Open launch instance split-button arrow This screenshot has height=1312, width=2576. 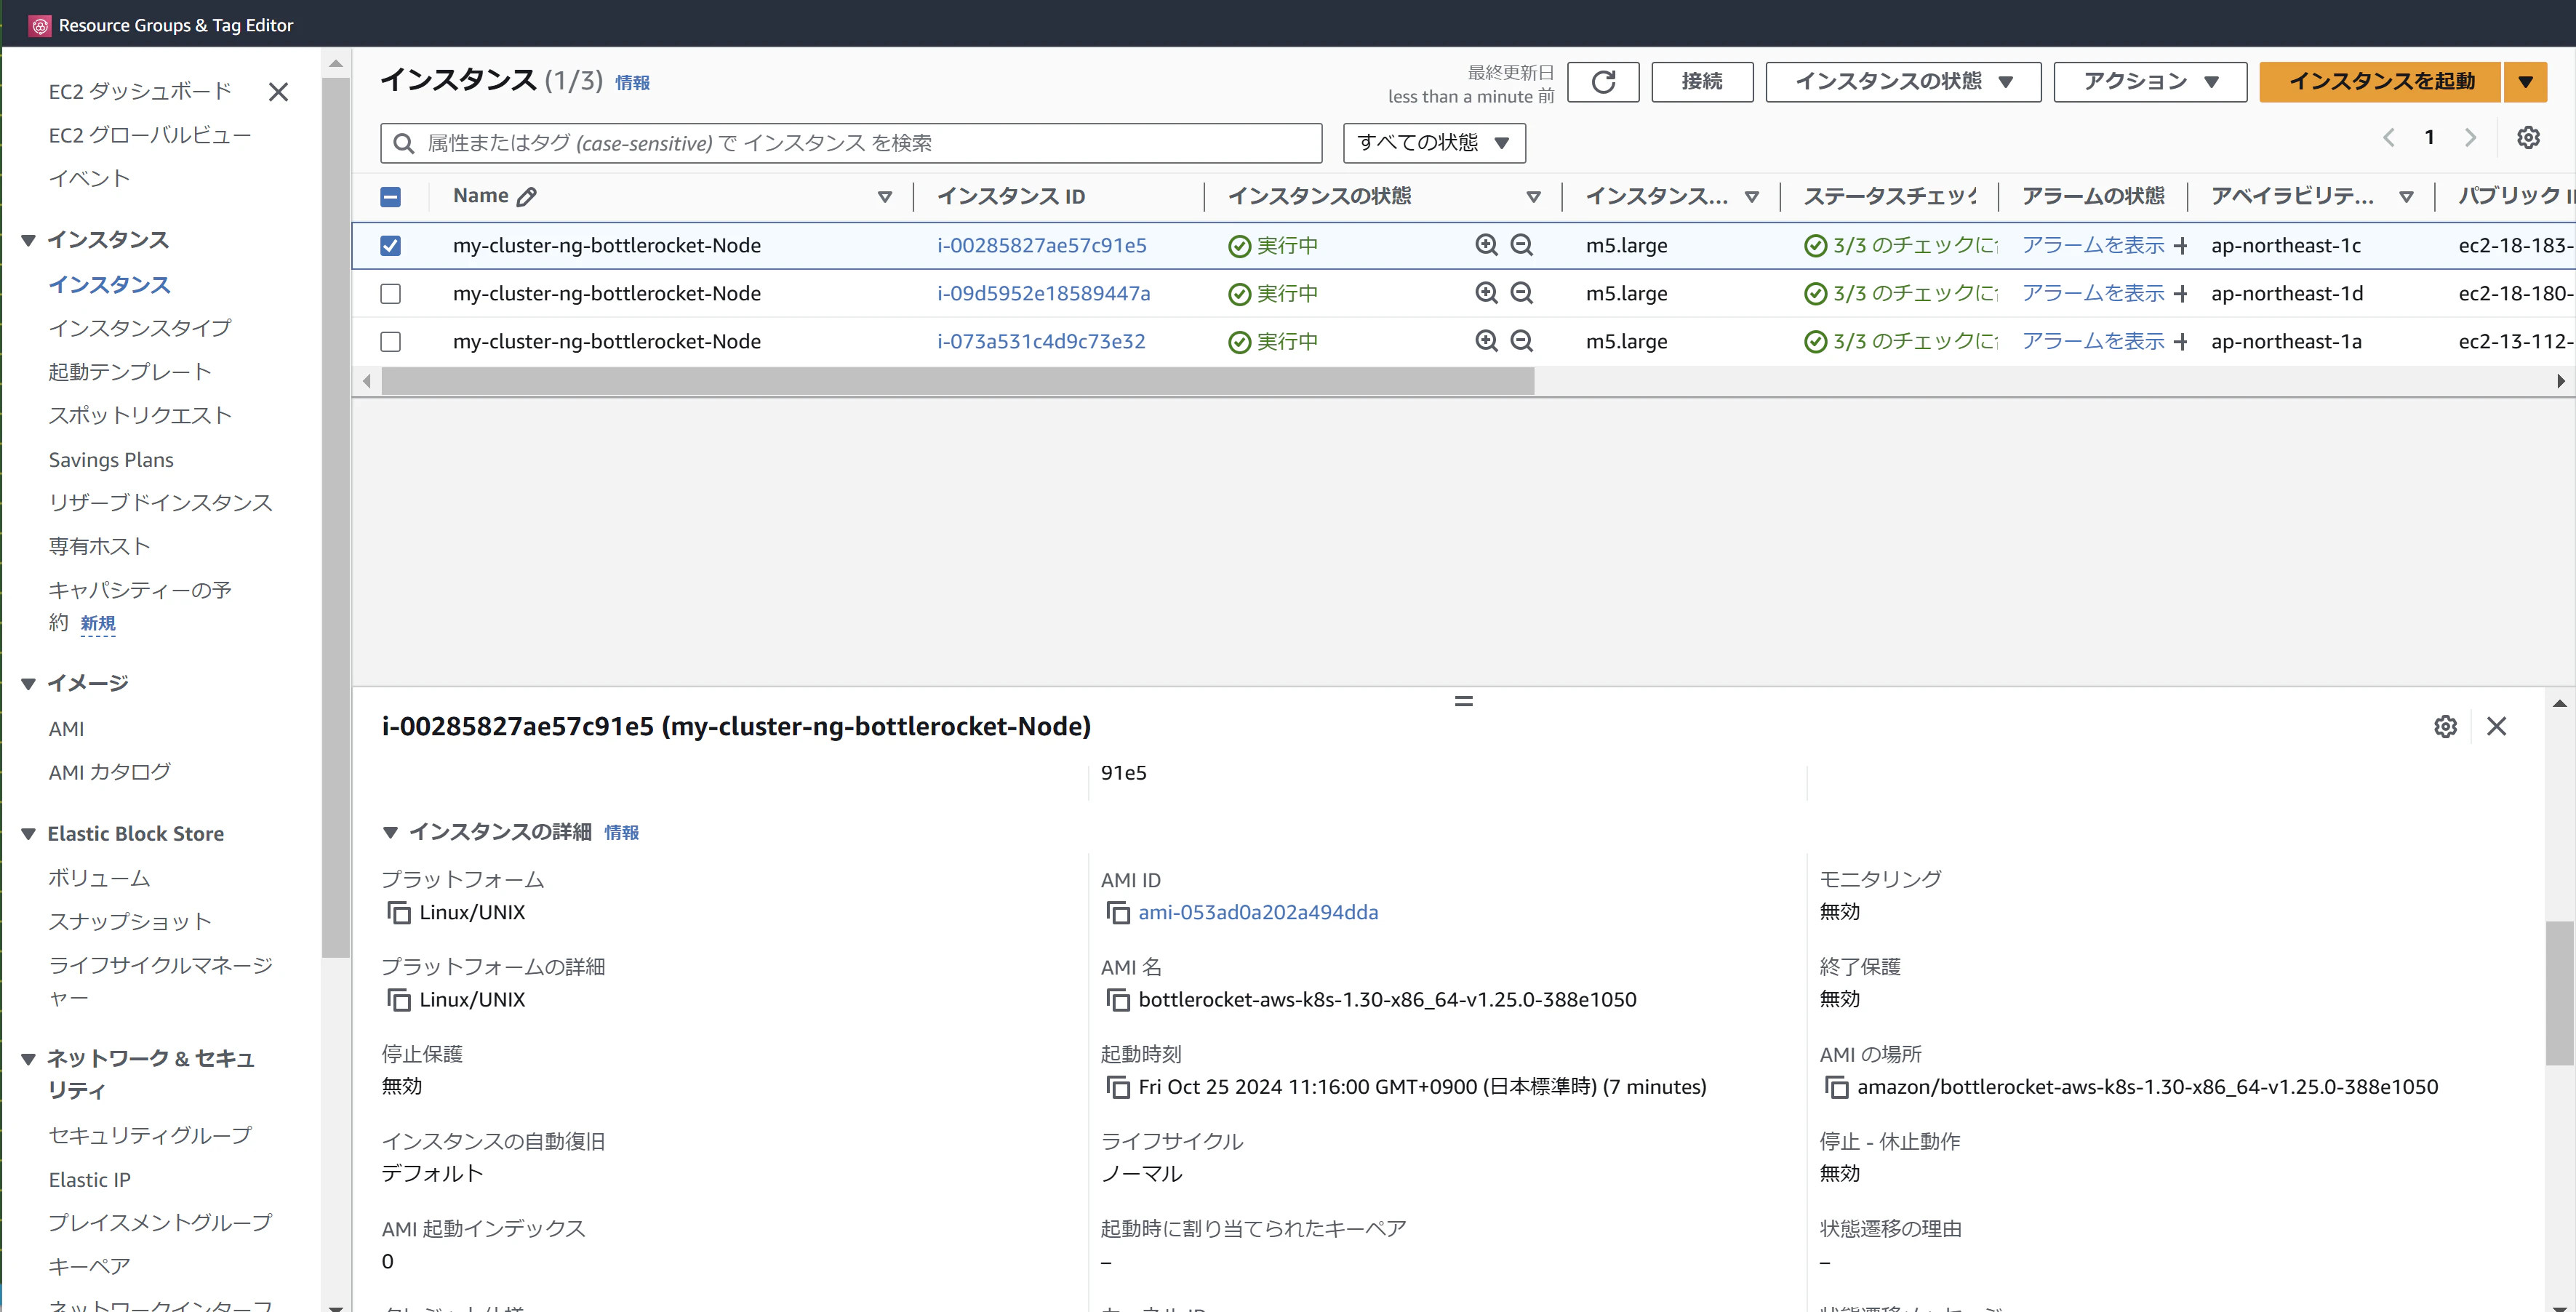click(x=2525, y=82)
